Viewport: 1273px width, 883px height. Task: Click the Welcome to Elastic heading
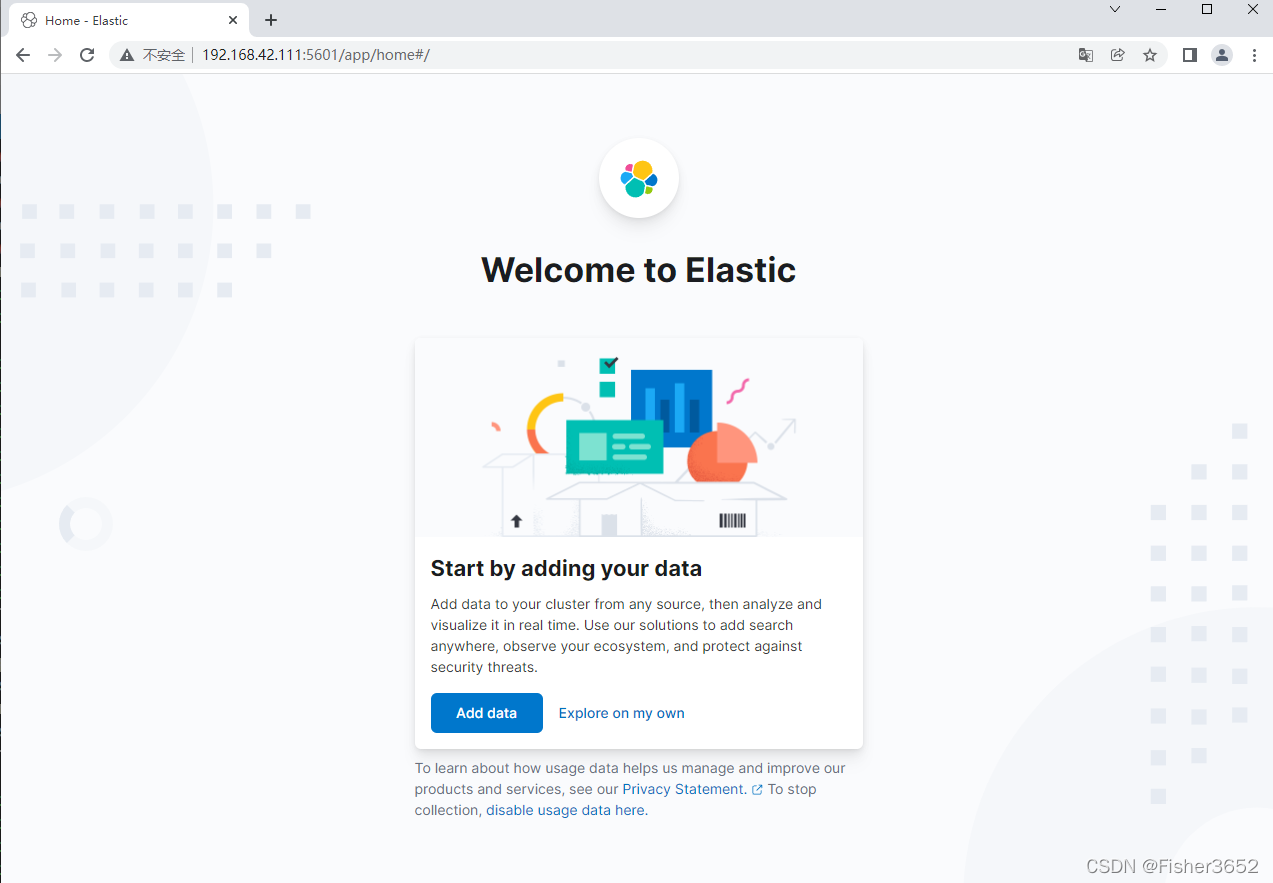(x=638, y=270)
